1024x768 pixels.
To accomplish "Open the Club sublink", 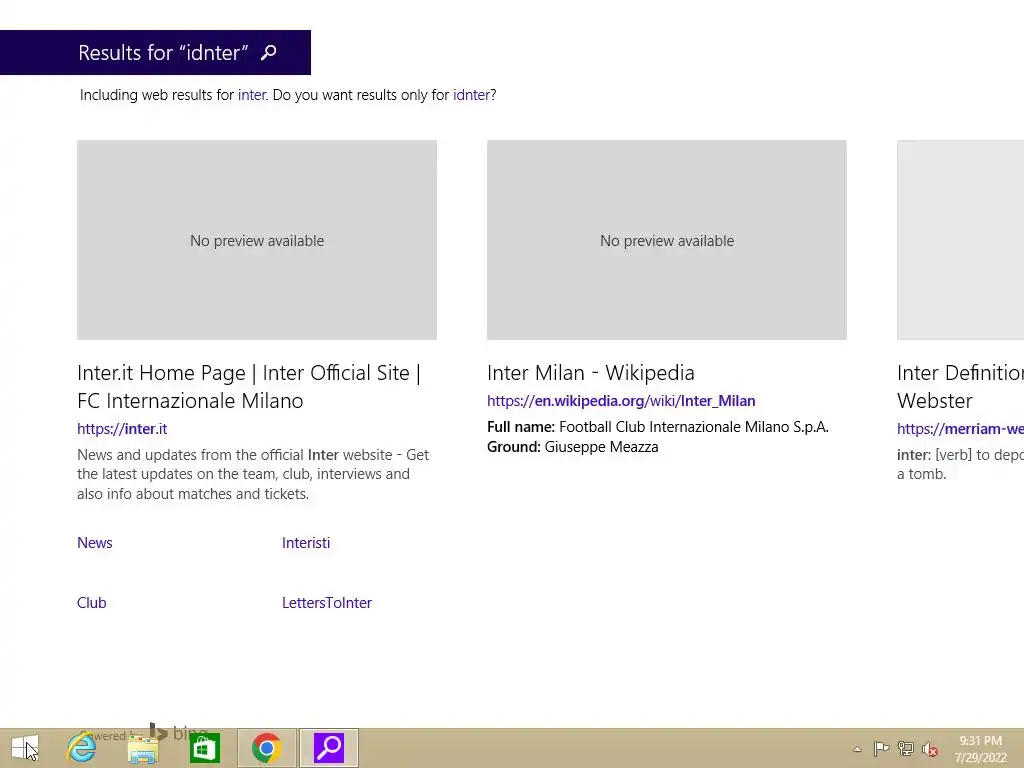I will click(91, 603).
